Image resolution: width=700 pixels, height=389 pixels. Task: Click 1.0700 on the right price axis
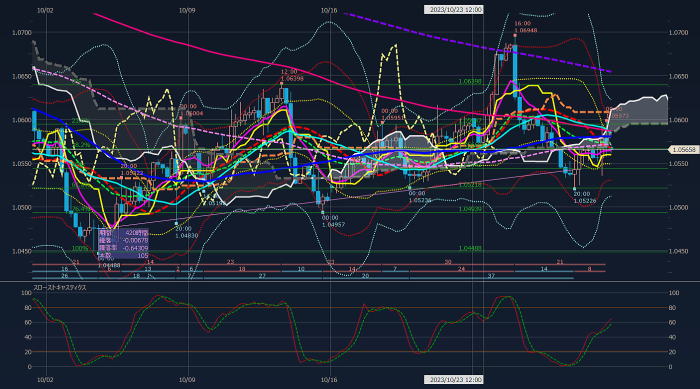tap(679, 33)
